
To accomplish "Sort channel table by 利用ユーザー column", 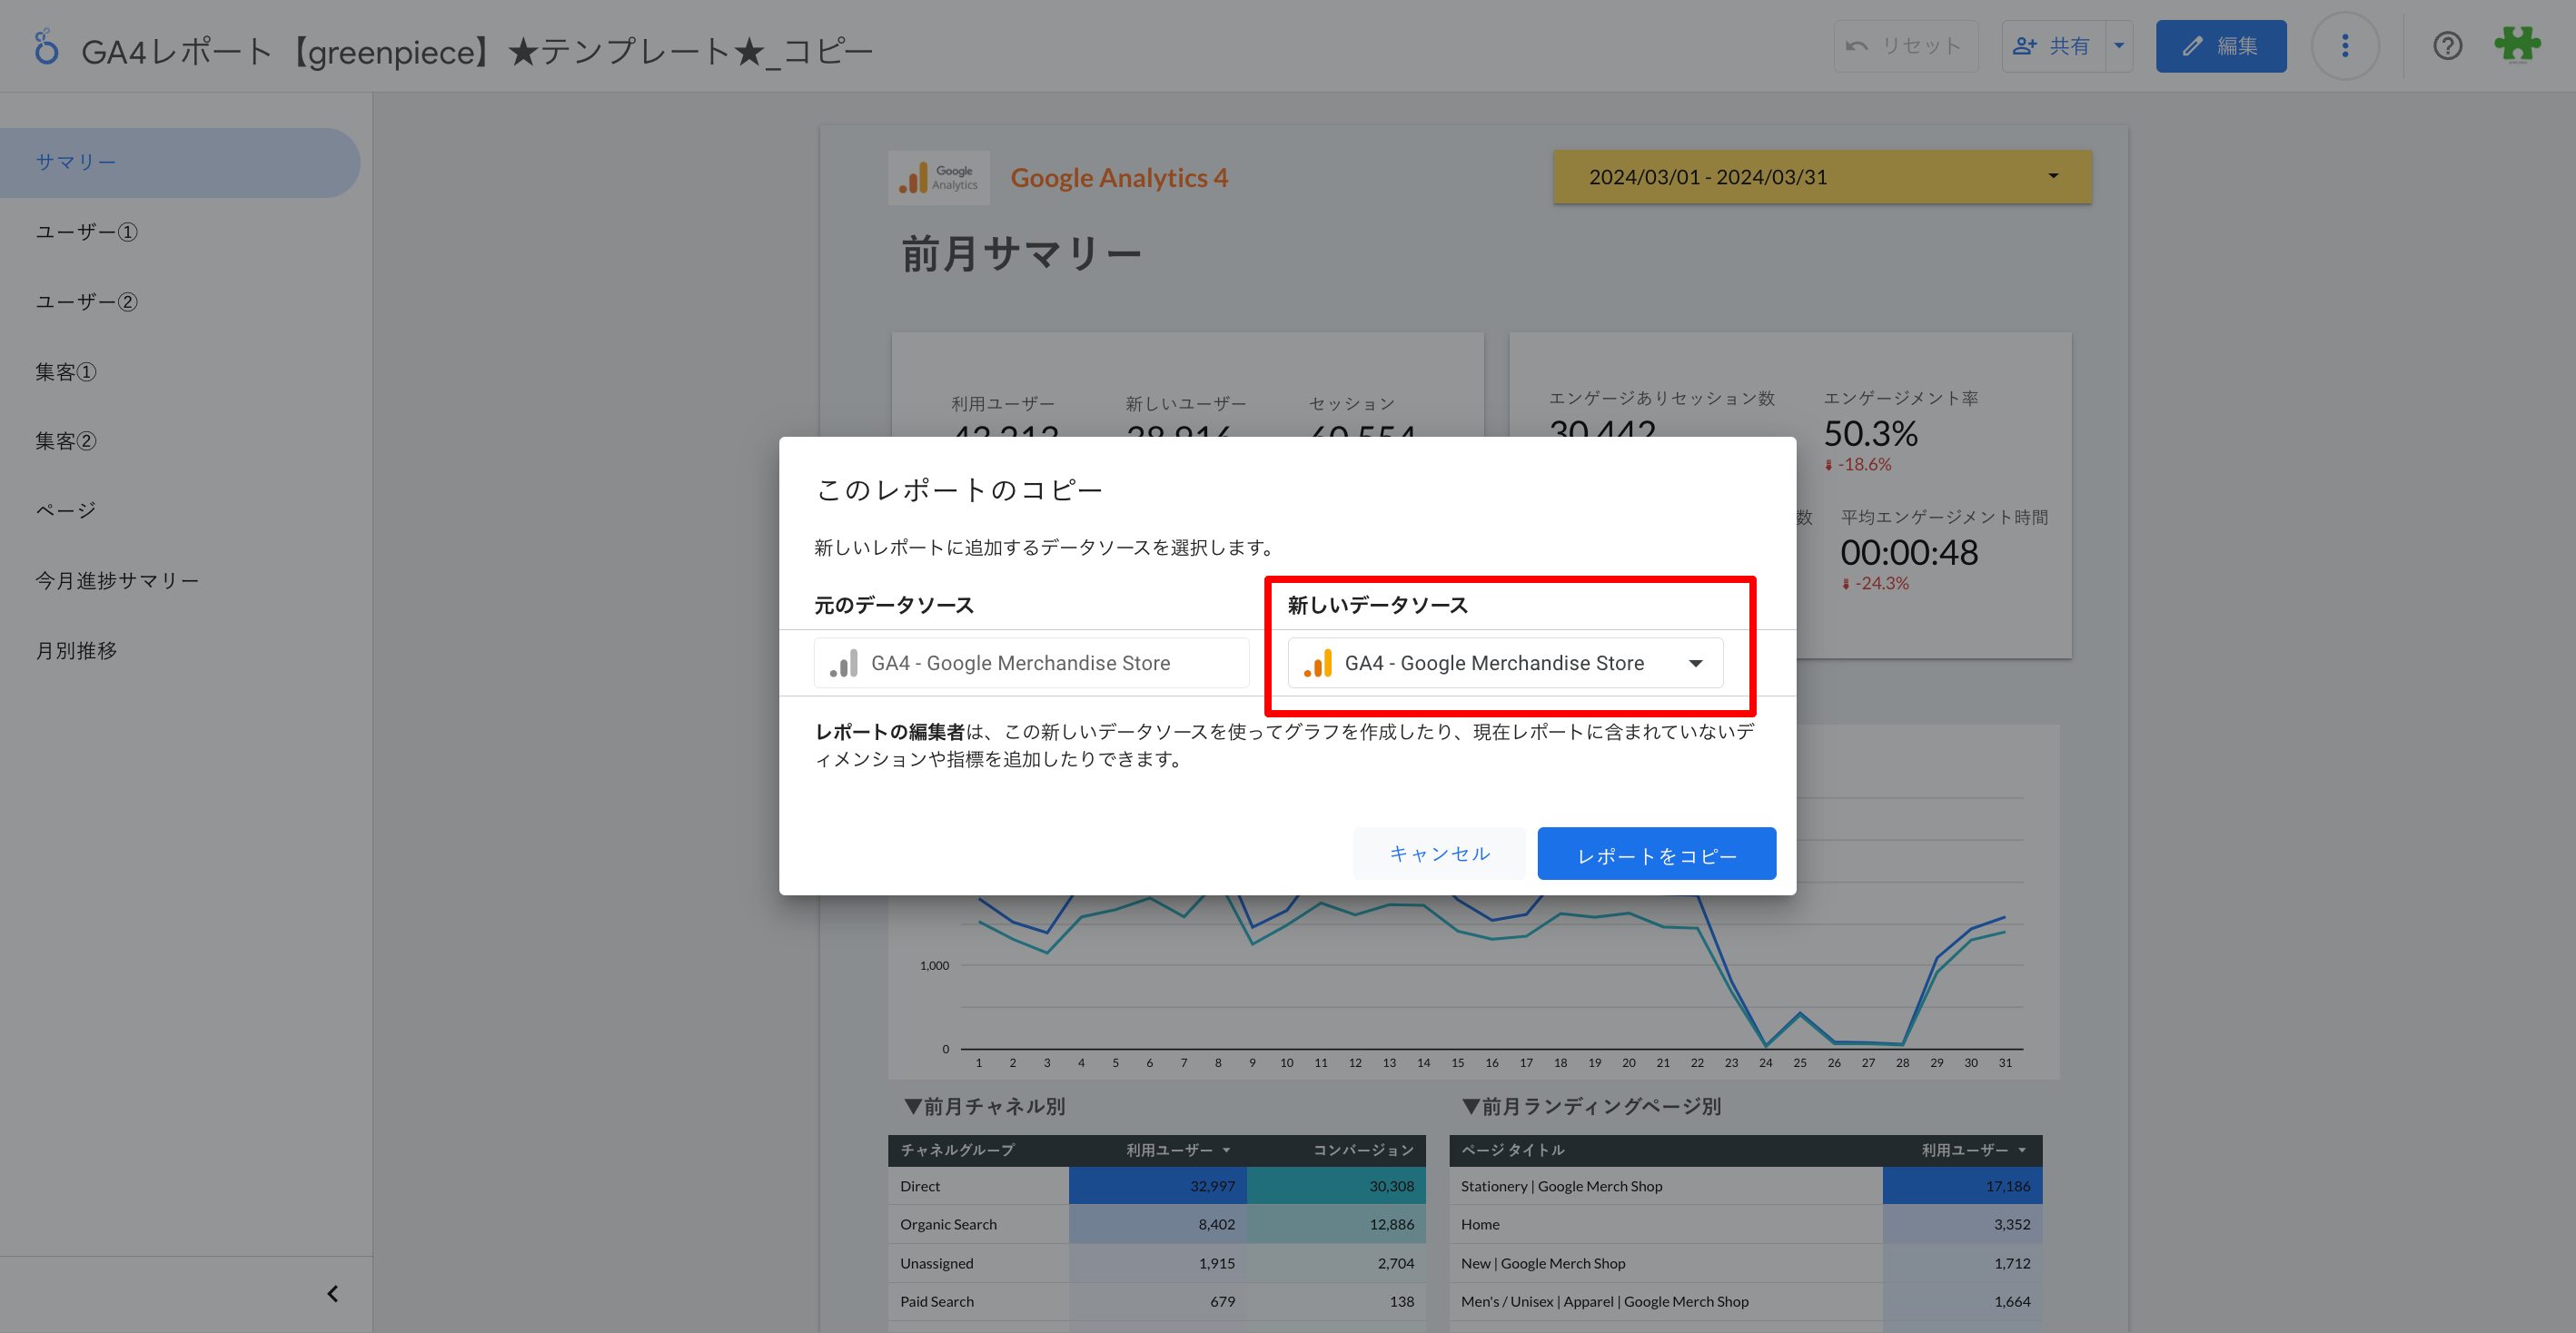I will [1177, 1150].
